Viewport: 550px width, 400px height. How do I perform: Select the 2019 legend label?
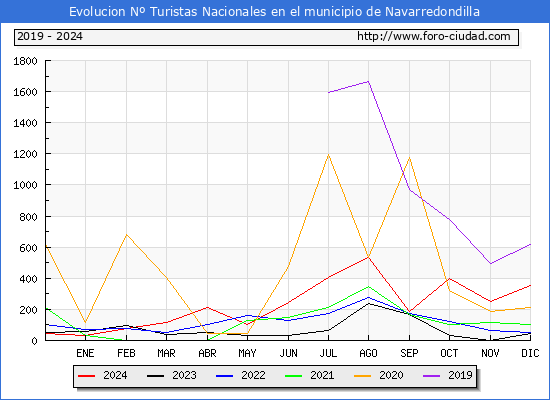(460, 375)
